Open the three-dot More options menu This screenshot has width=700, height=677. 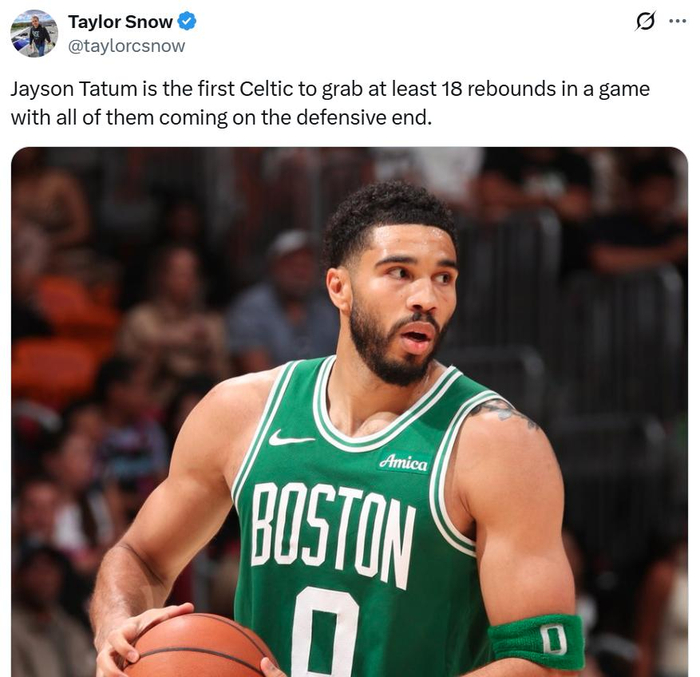point(677,22)
